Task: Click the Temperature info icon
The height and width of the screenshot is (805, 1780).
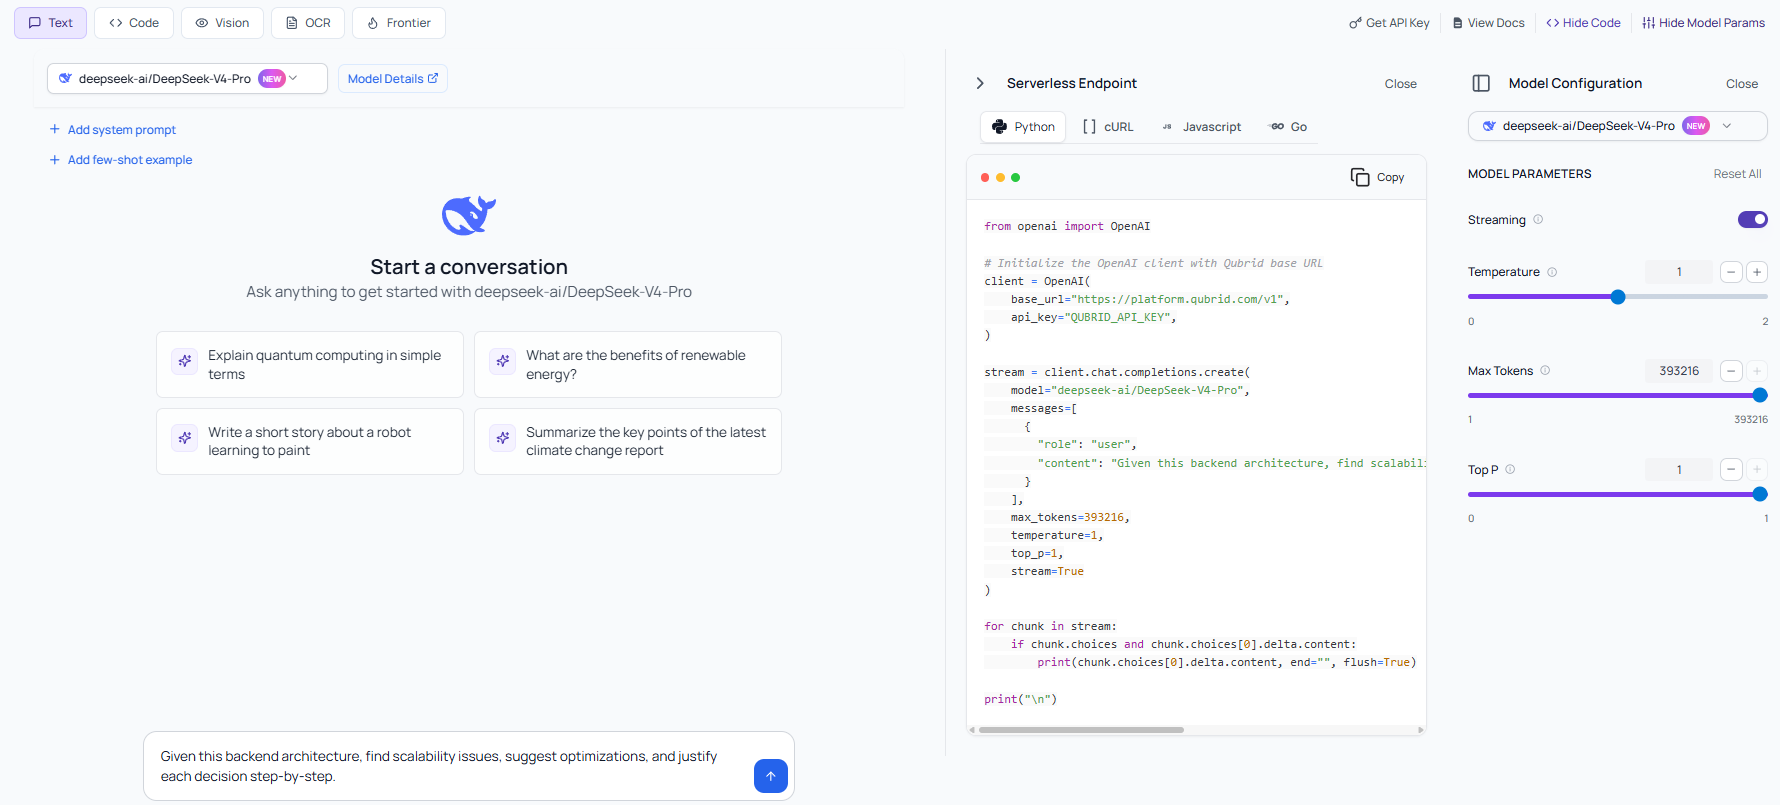Action: (1552, 272)
